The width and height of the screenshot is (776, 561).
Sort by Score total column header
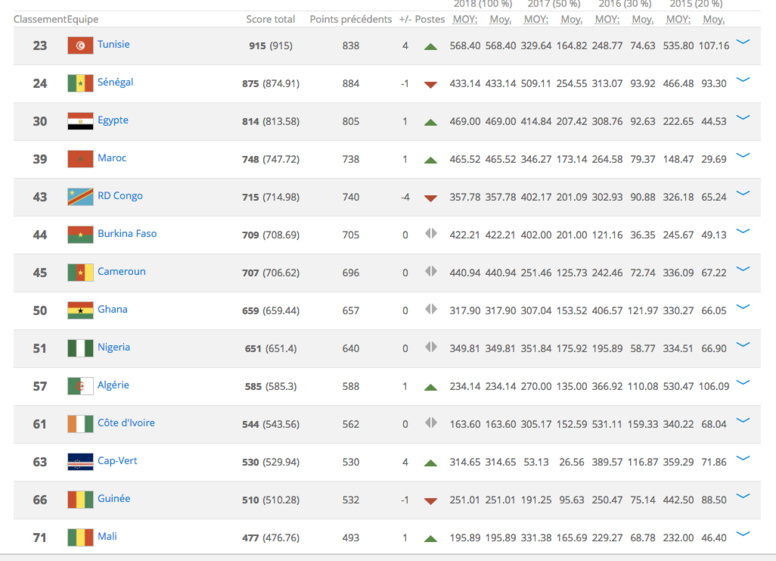[270, 19]
